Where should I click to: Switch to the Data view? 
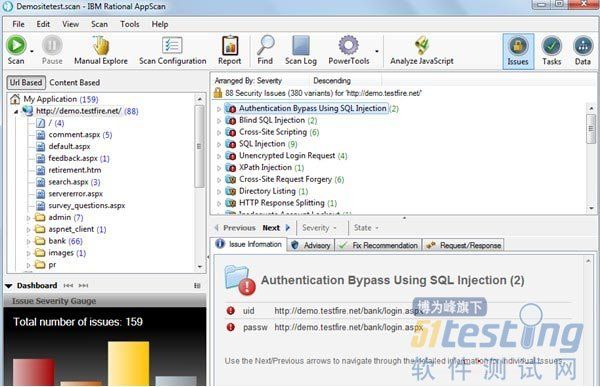583,51
